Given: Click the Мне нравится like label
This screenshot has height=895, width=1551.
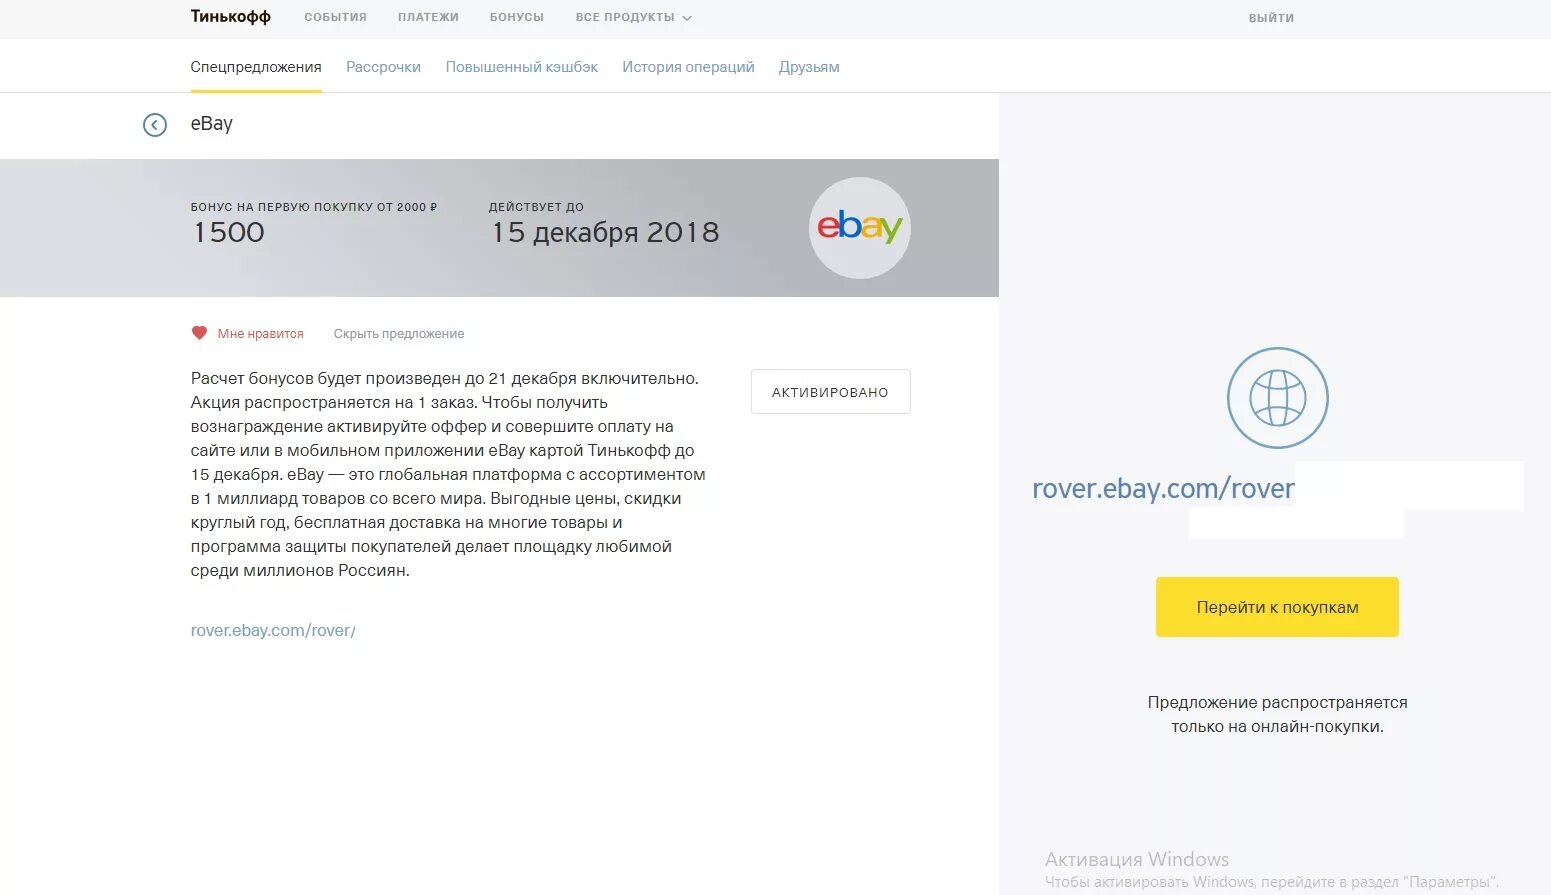Looking at the screenshot, I should pos(260,334).
